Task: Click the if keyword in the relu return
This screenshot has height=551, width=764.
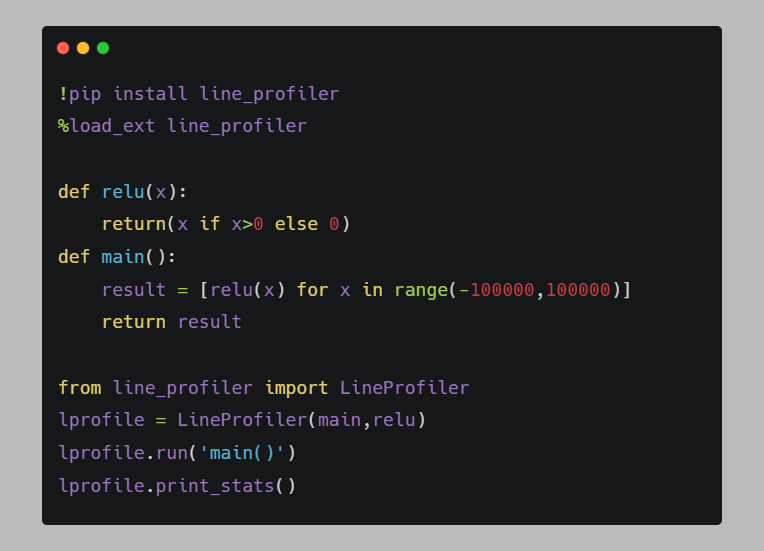Action: 210,224
